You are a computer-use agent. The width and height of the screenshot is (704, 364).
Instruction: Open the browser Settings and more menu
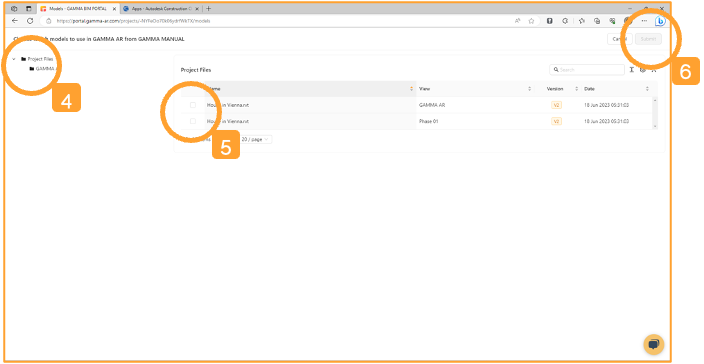[x=644, y=21]
